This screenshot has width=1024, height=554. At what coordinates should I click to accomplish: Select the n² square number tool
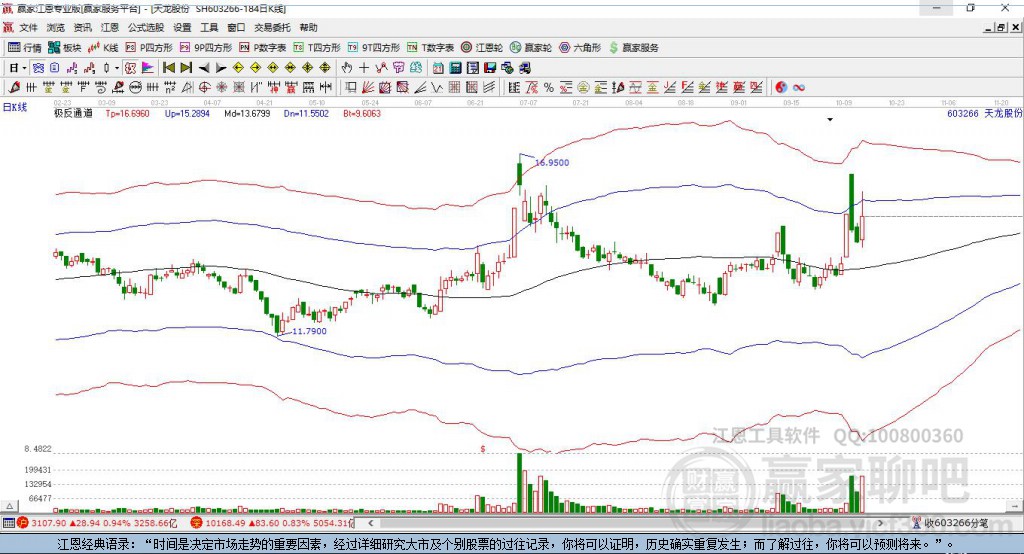170,87
